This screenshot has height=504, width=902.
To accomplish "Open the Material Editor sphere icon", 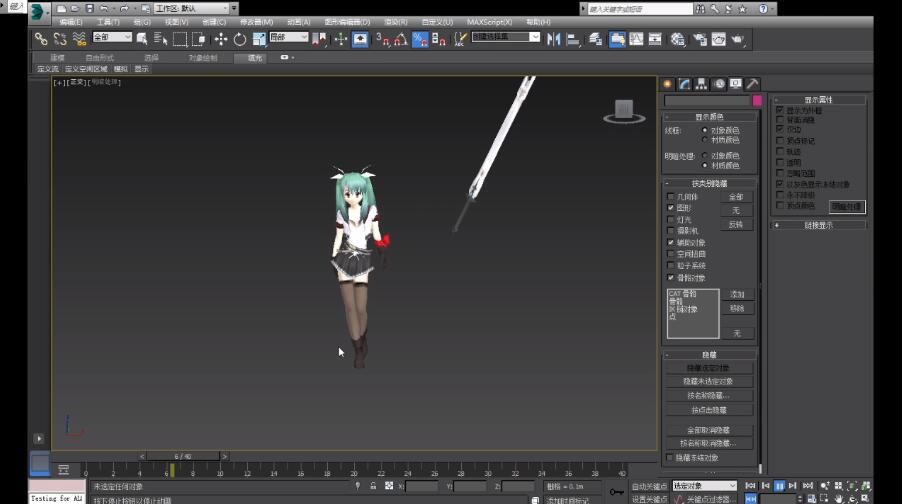I will pos(678,39).
